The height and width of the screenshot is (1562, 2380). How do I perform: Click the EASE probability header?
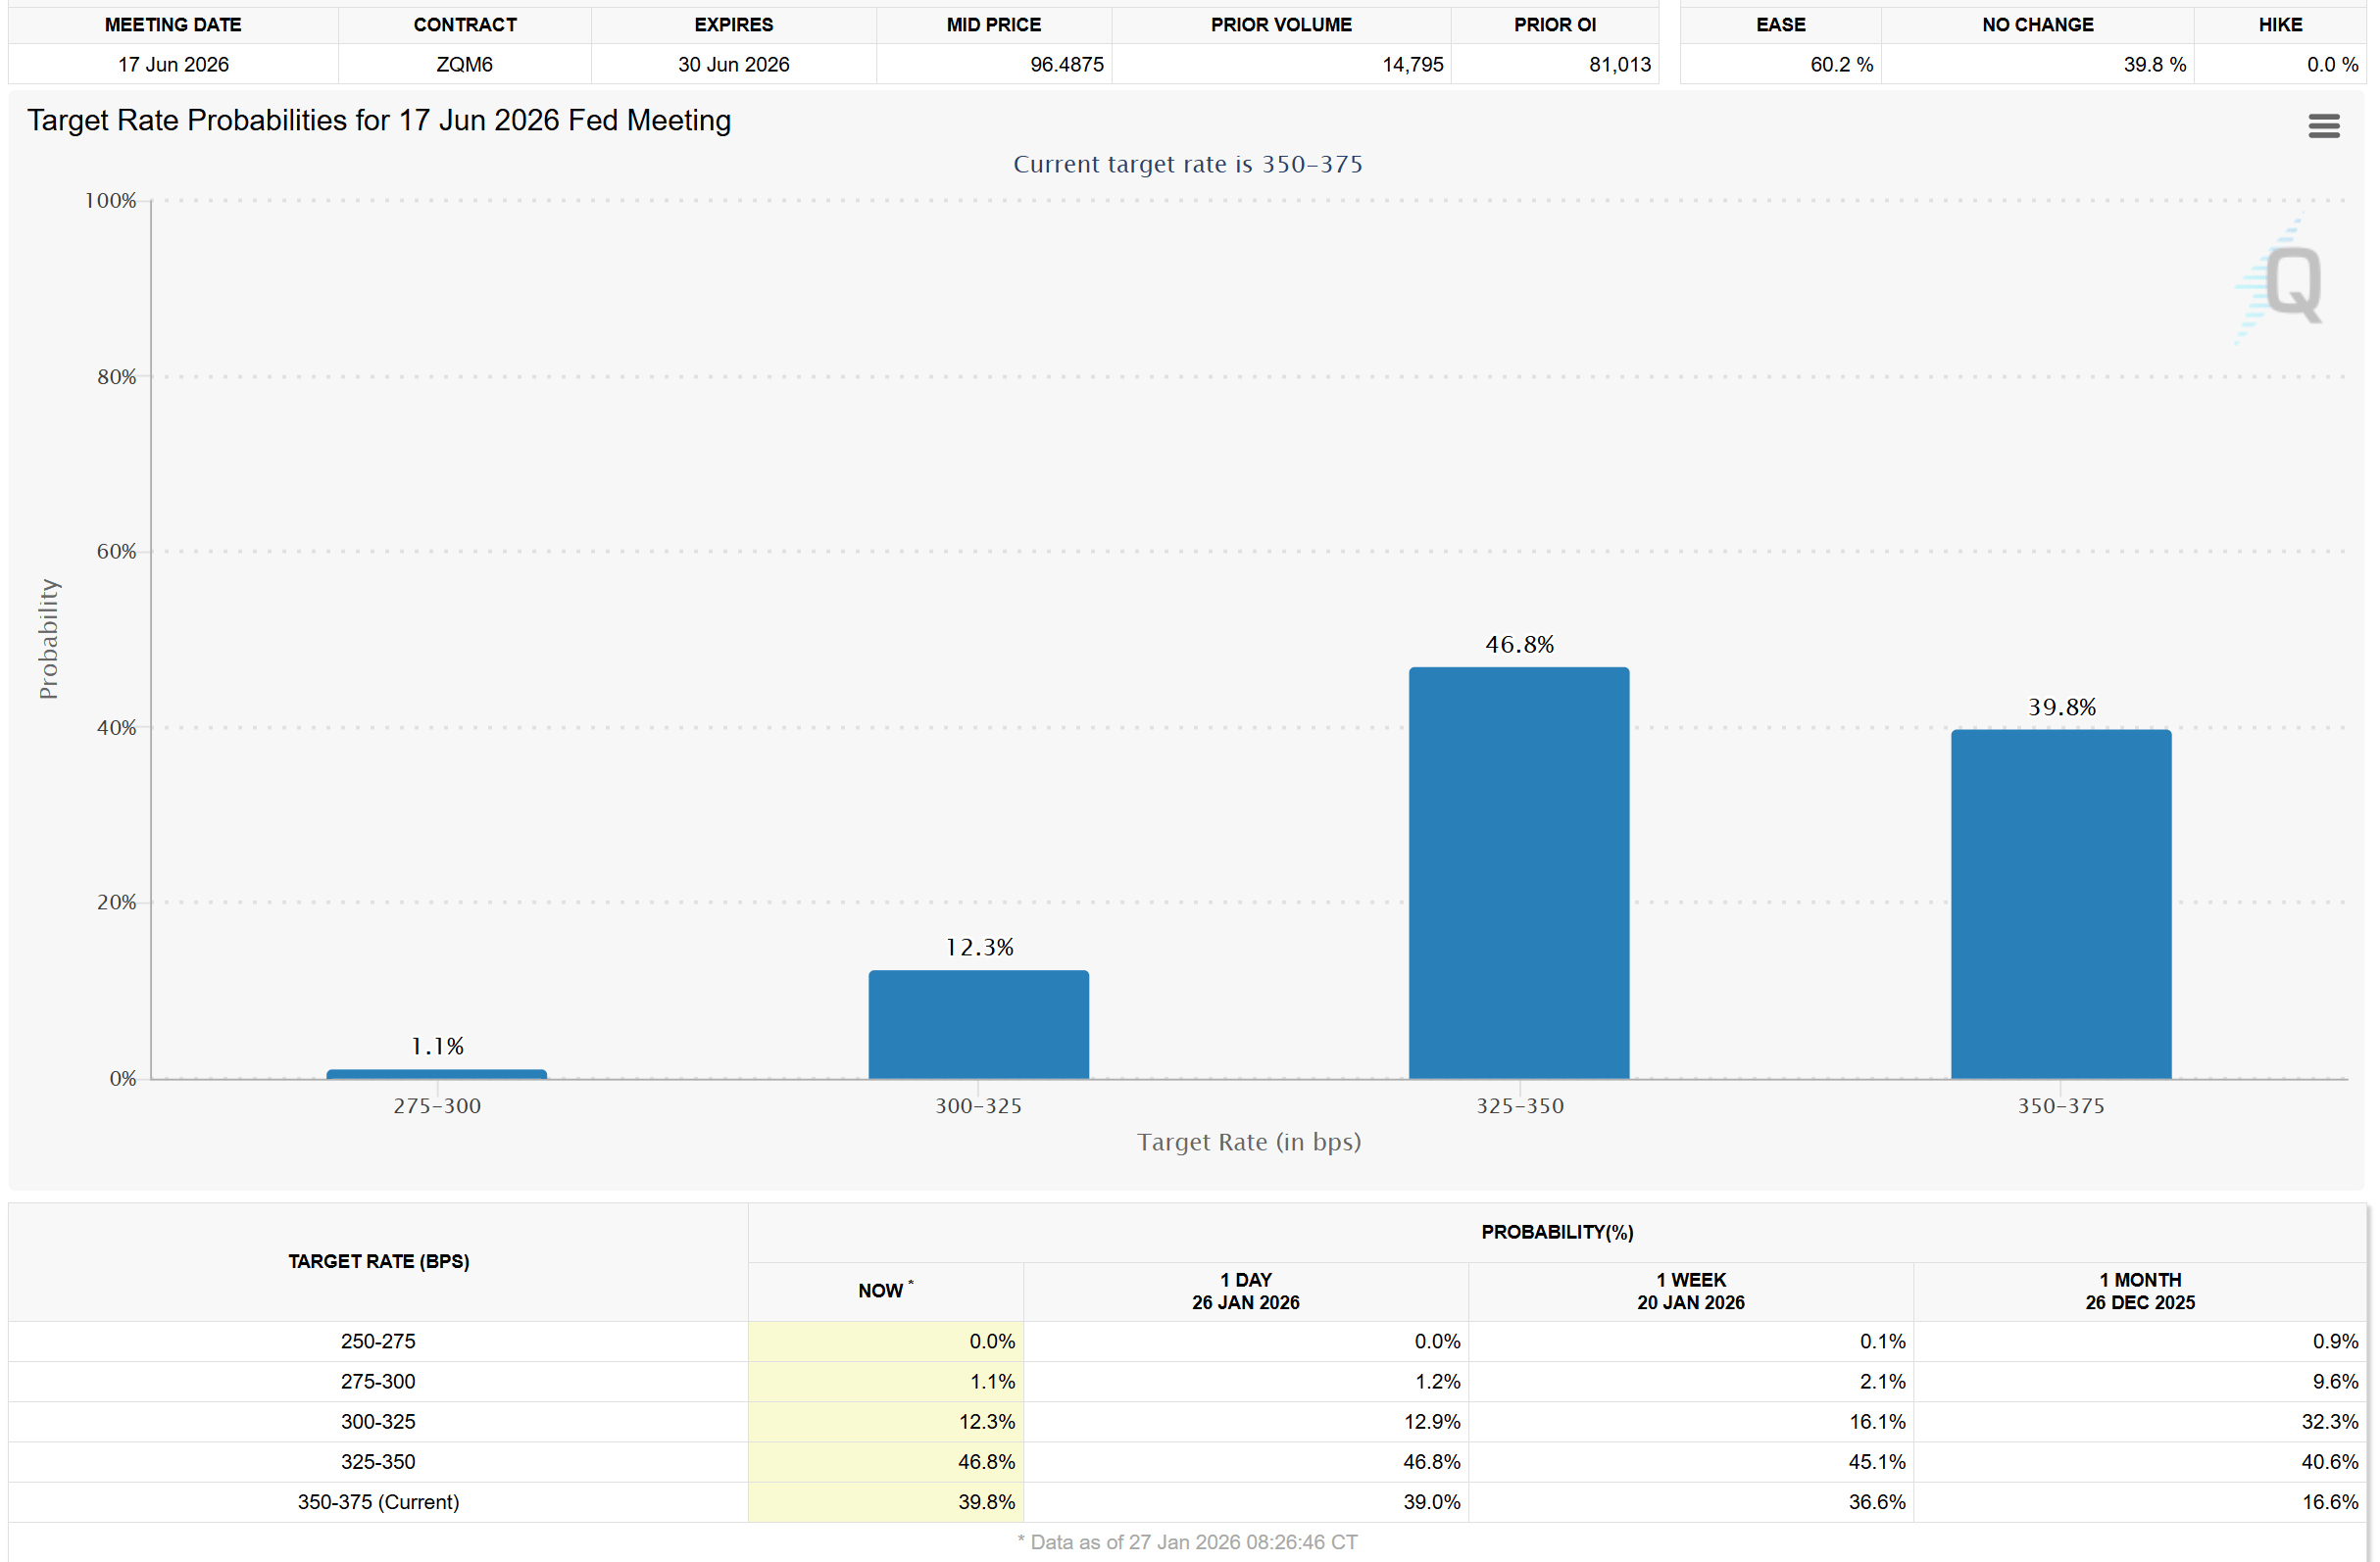click(1780, 25)
